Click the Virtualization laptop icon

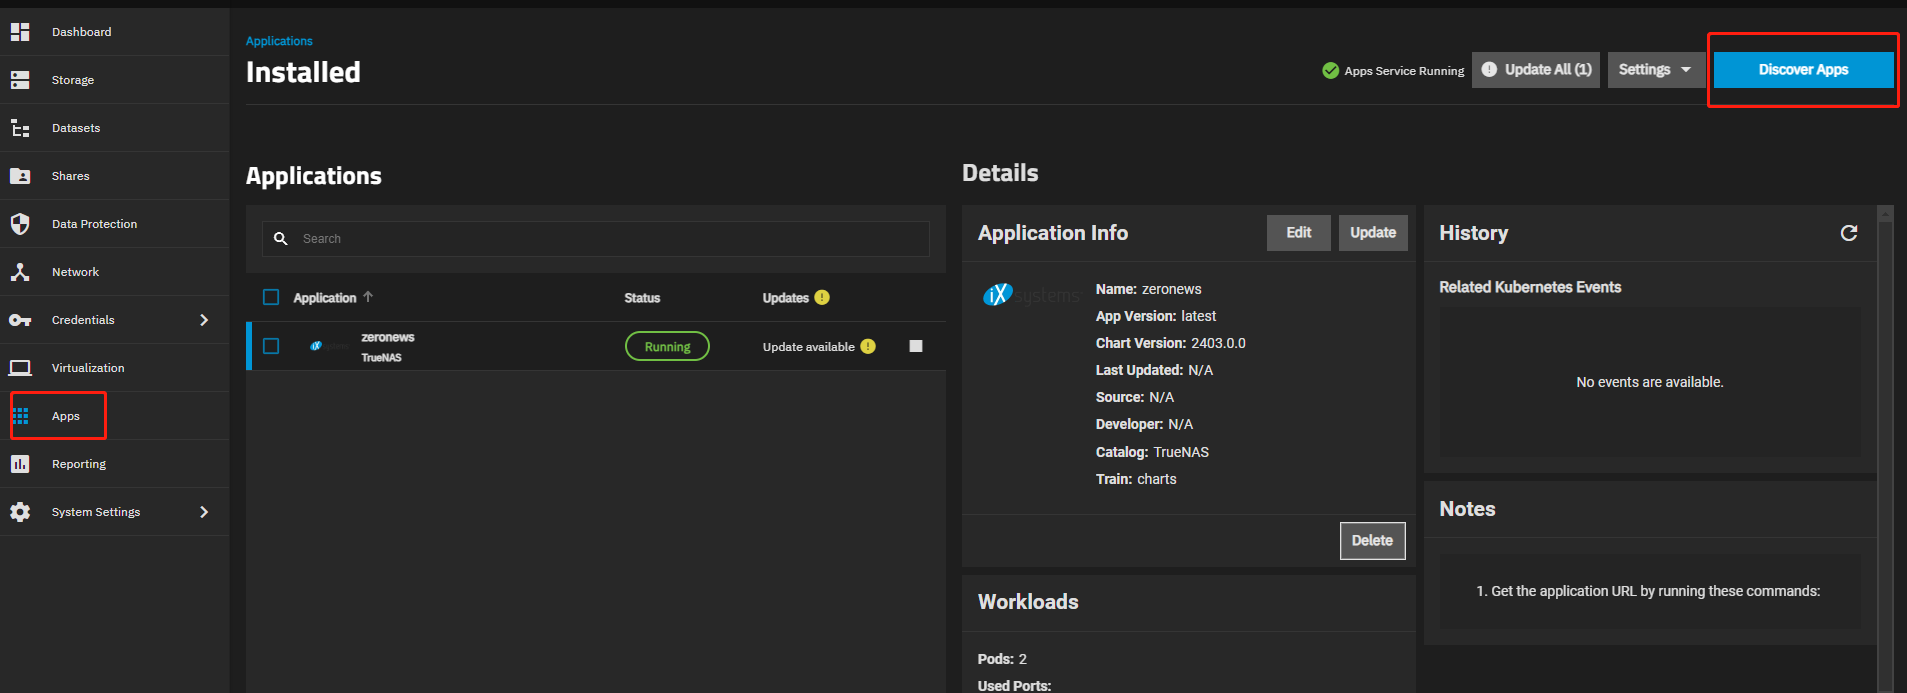[20, 368]
